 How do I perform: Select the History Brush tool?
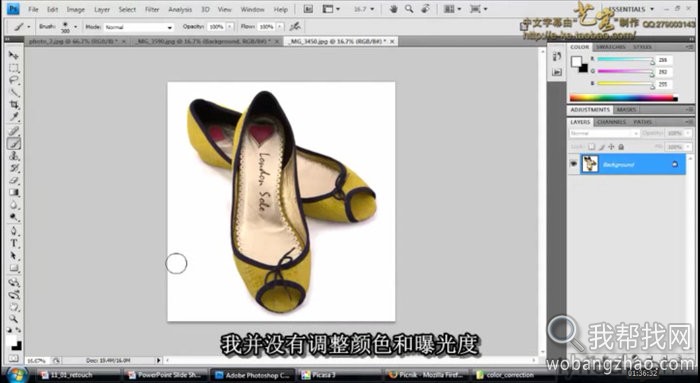[14, 168]
